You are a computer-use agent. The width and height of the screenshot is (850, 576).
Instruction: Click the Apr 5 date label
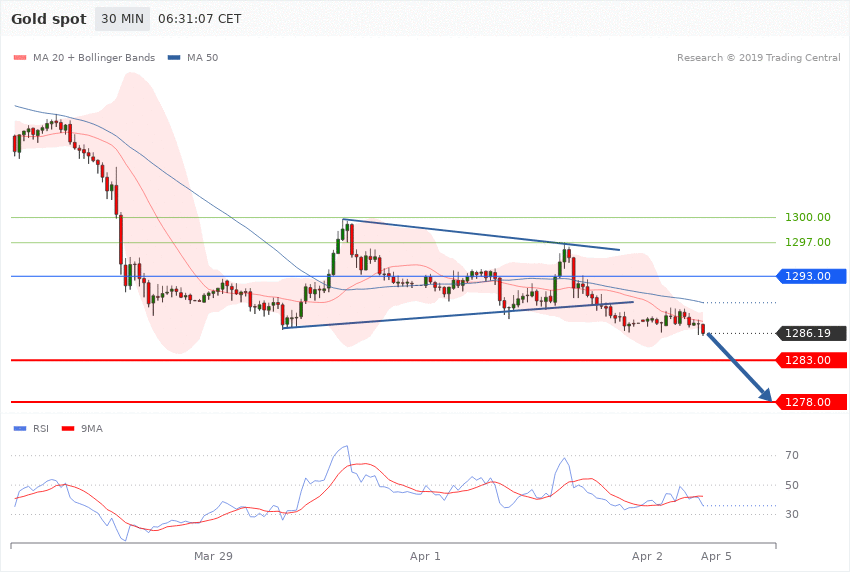[716, 556]
